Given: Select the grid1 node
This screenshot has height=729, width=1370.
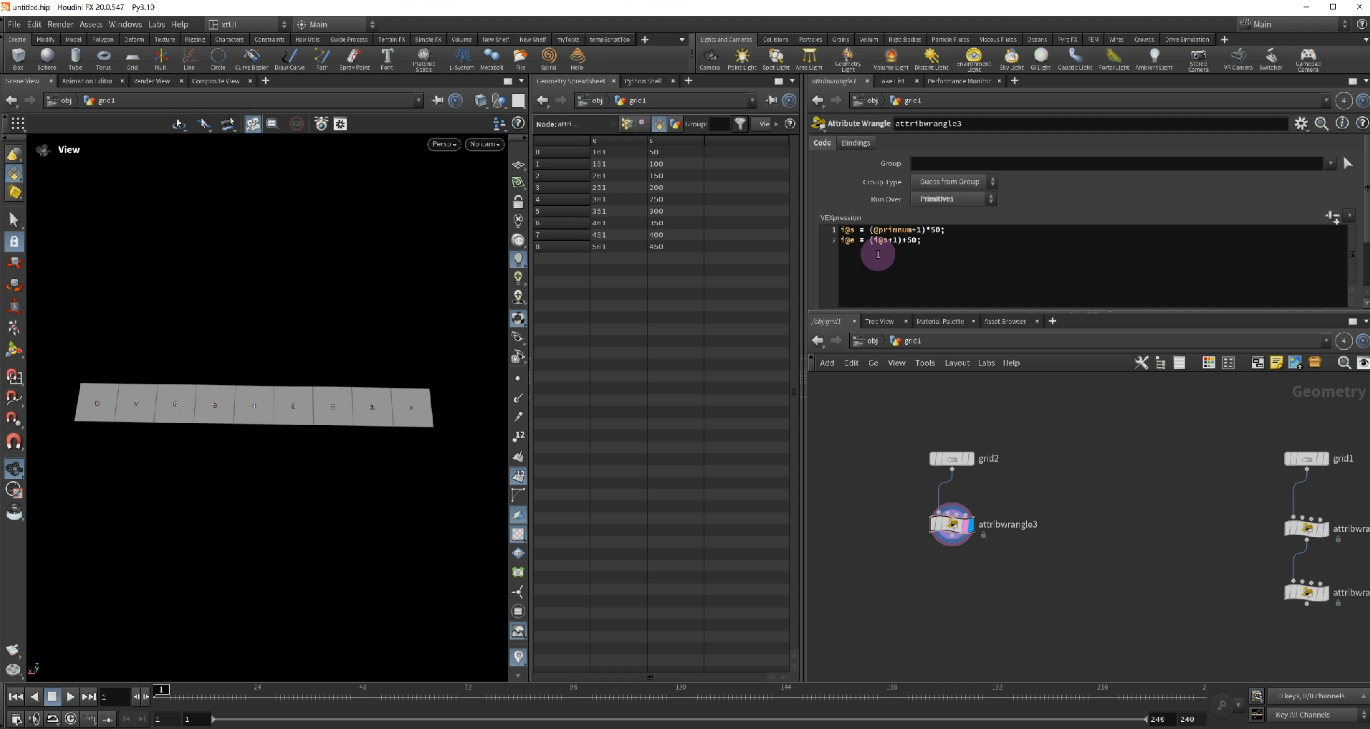Looking at the screenshot, I should click(1306, 459).
